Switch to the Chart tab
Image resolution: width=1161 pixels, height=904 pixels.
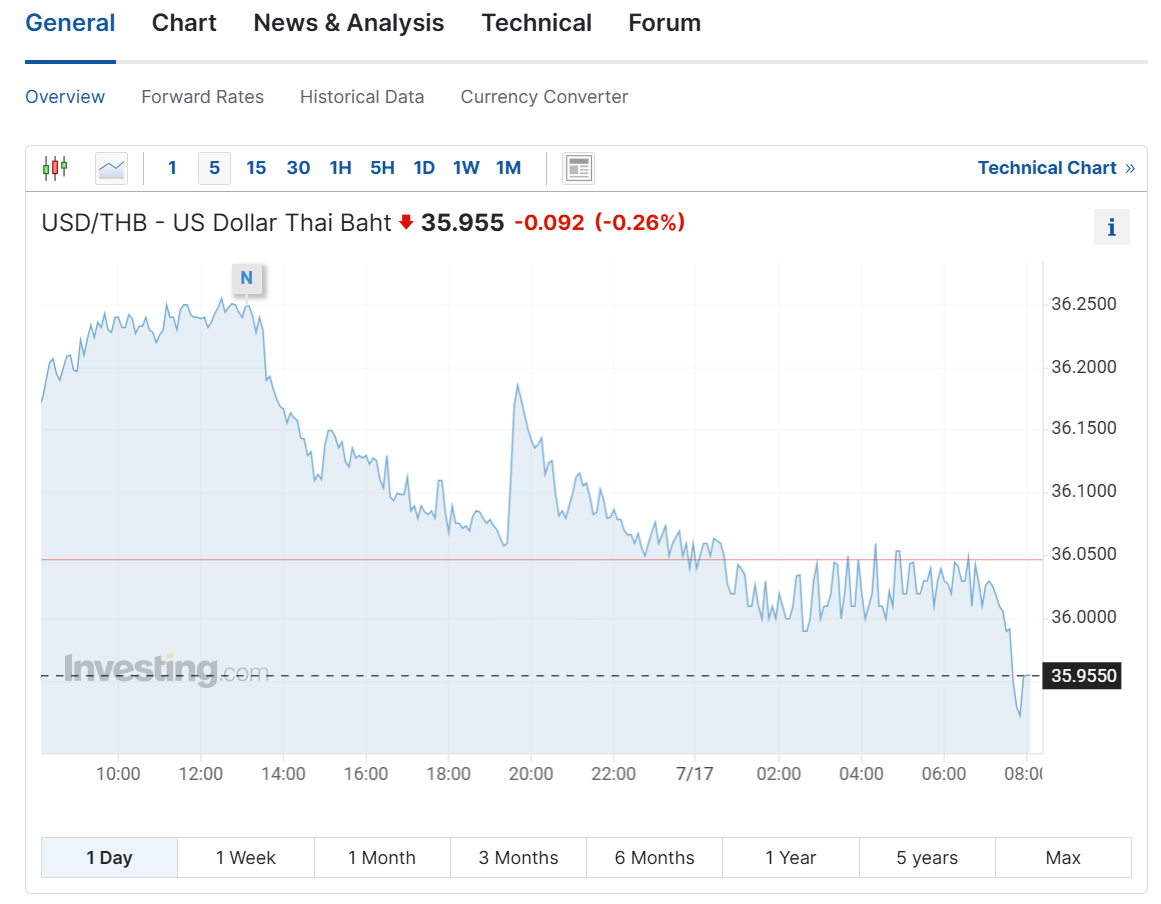[184, 23]
